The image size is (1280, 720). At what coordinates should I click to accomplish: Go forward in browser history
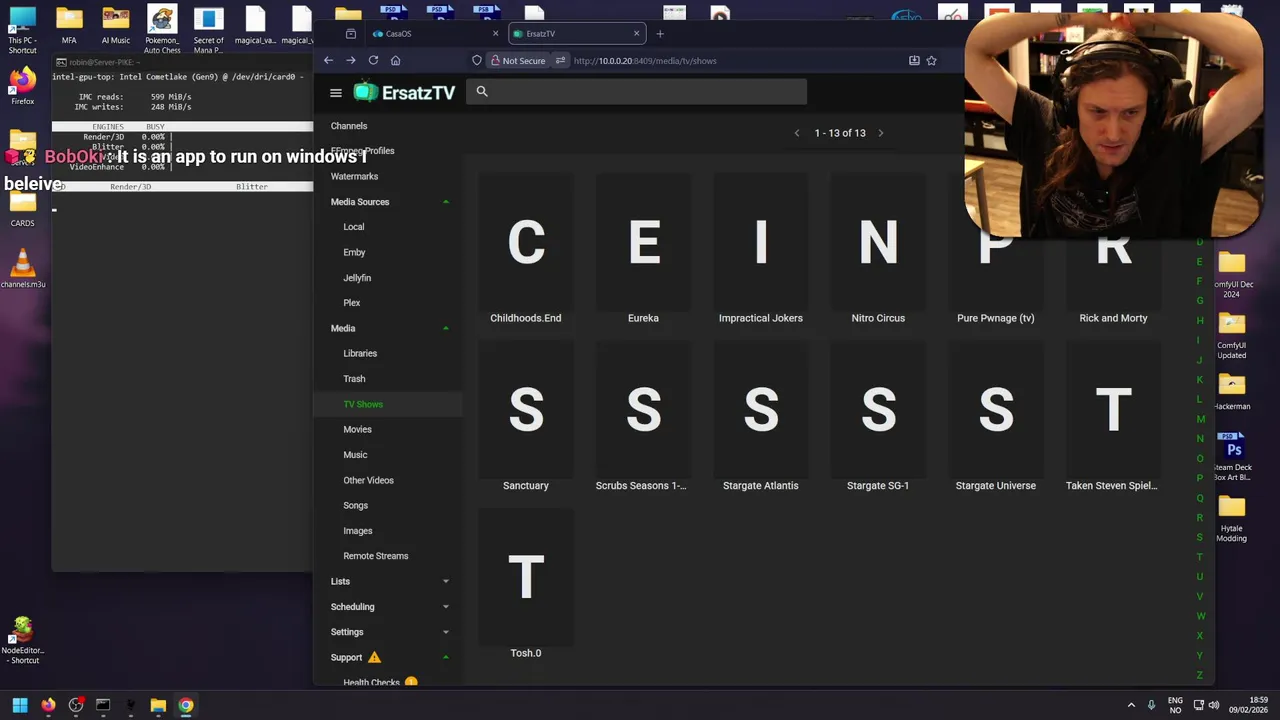pyautogui.click(x=351, y=61)
